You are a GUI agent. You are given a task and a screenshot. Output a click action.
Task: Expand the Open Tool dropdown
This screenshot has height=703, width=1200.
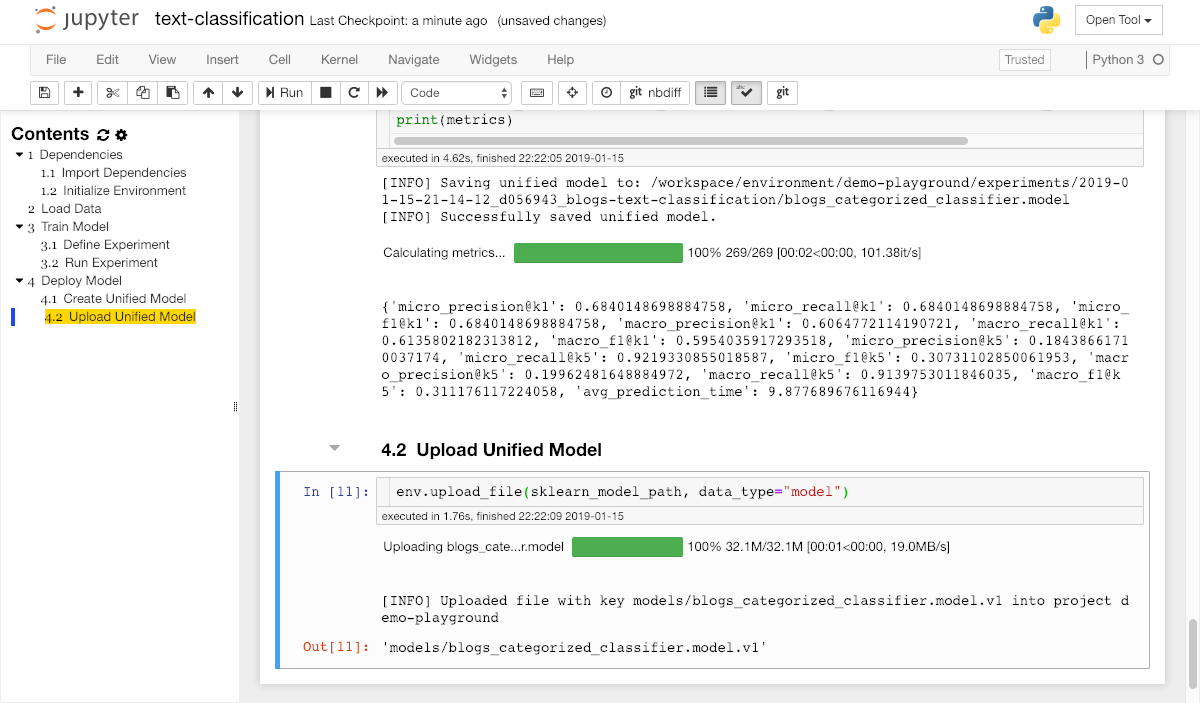coord(1118,20)
